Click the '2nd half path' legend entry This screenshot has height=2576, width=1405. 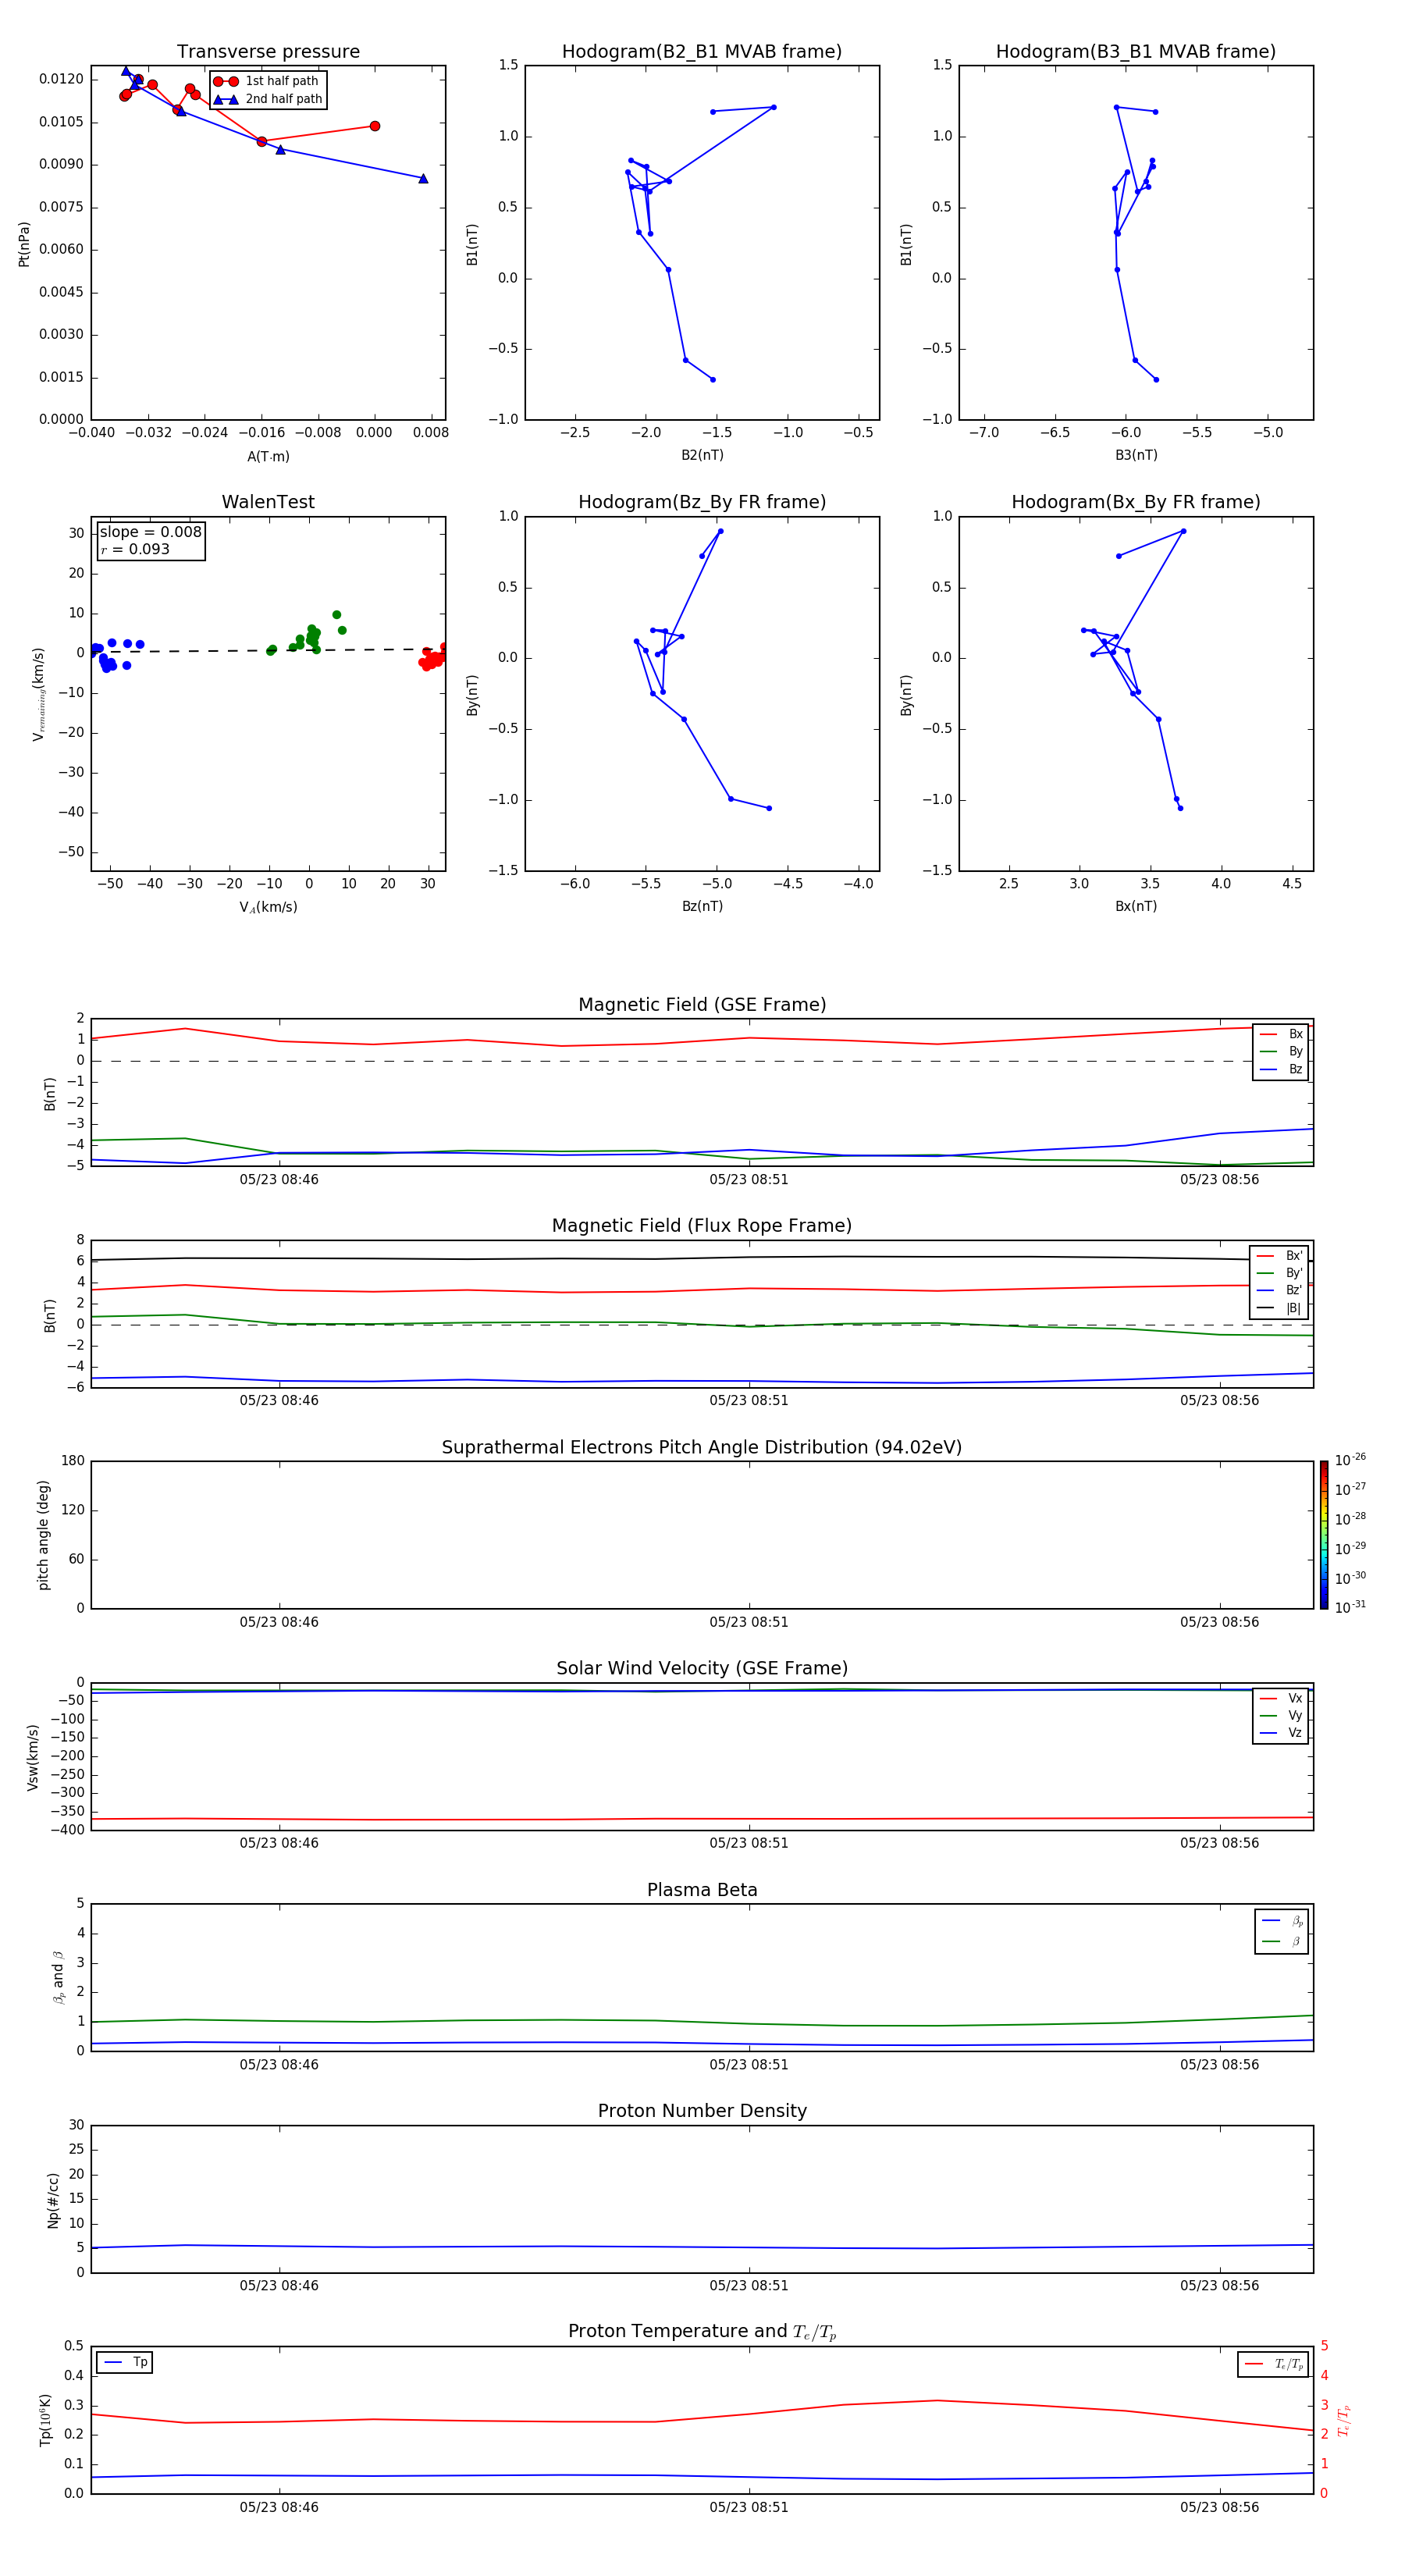coord(268,99)
